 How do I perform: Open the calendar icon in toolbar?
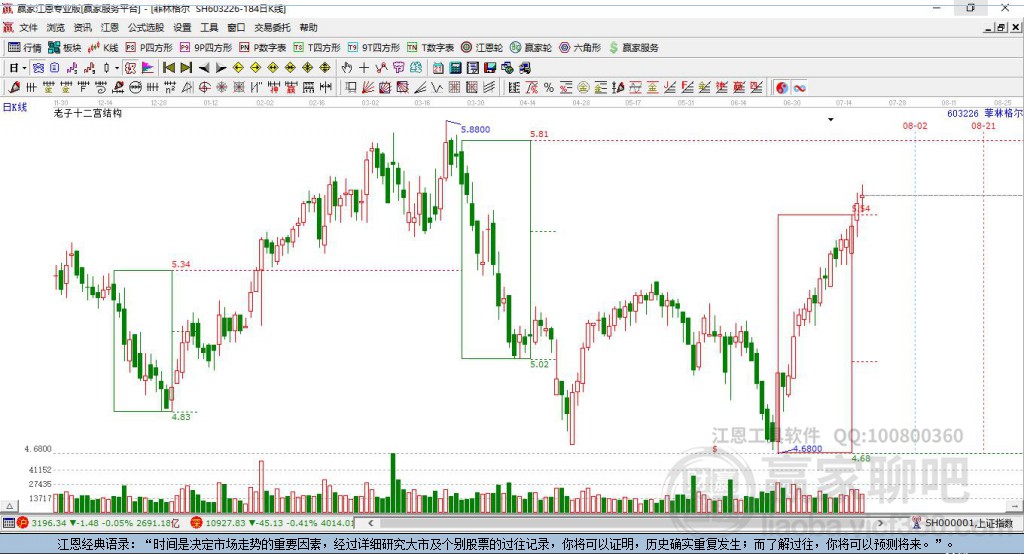438,68
